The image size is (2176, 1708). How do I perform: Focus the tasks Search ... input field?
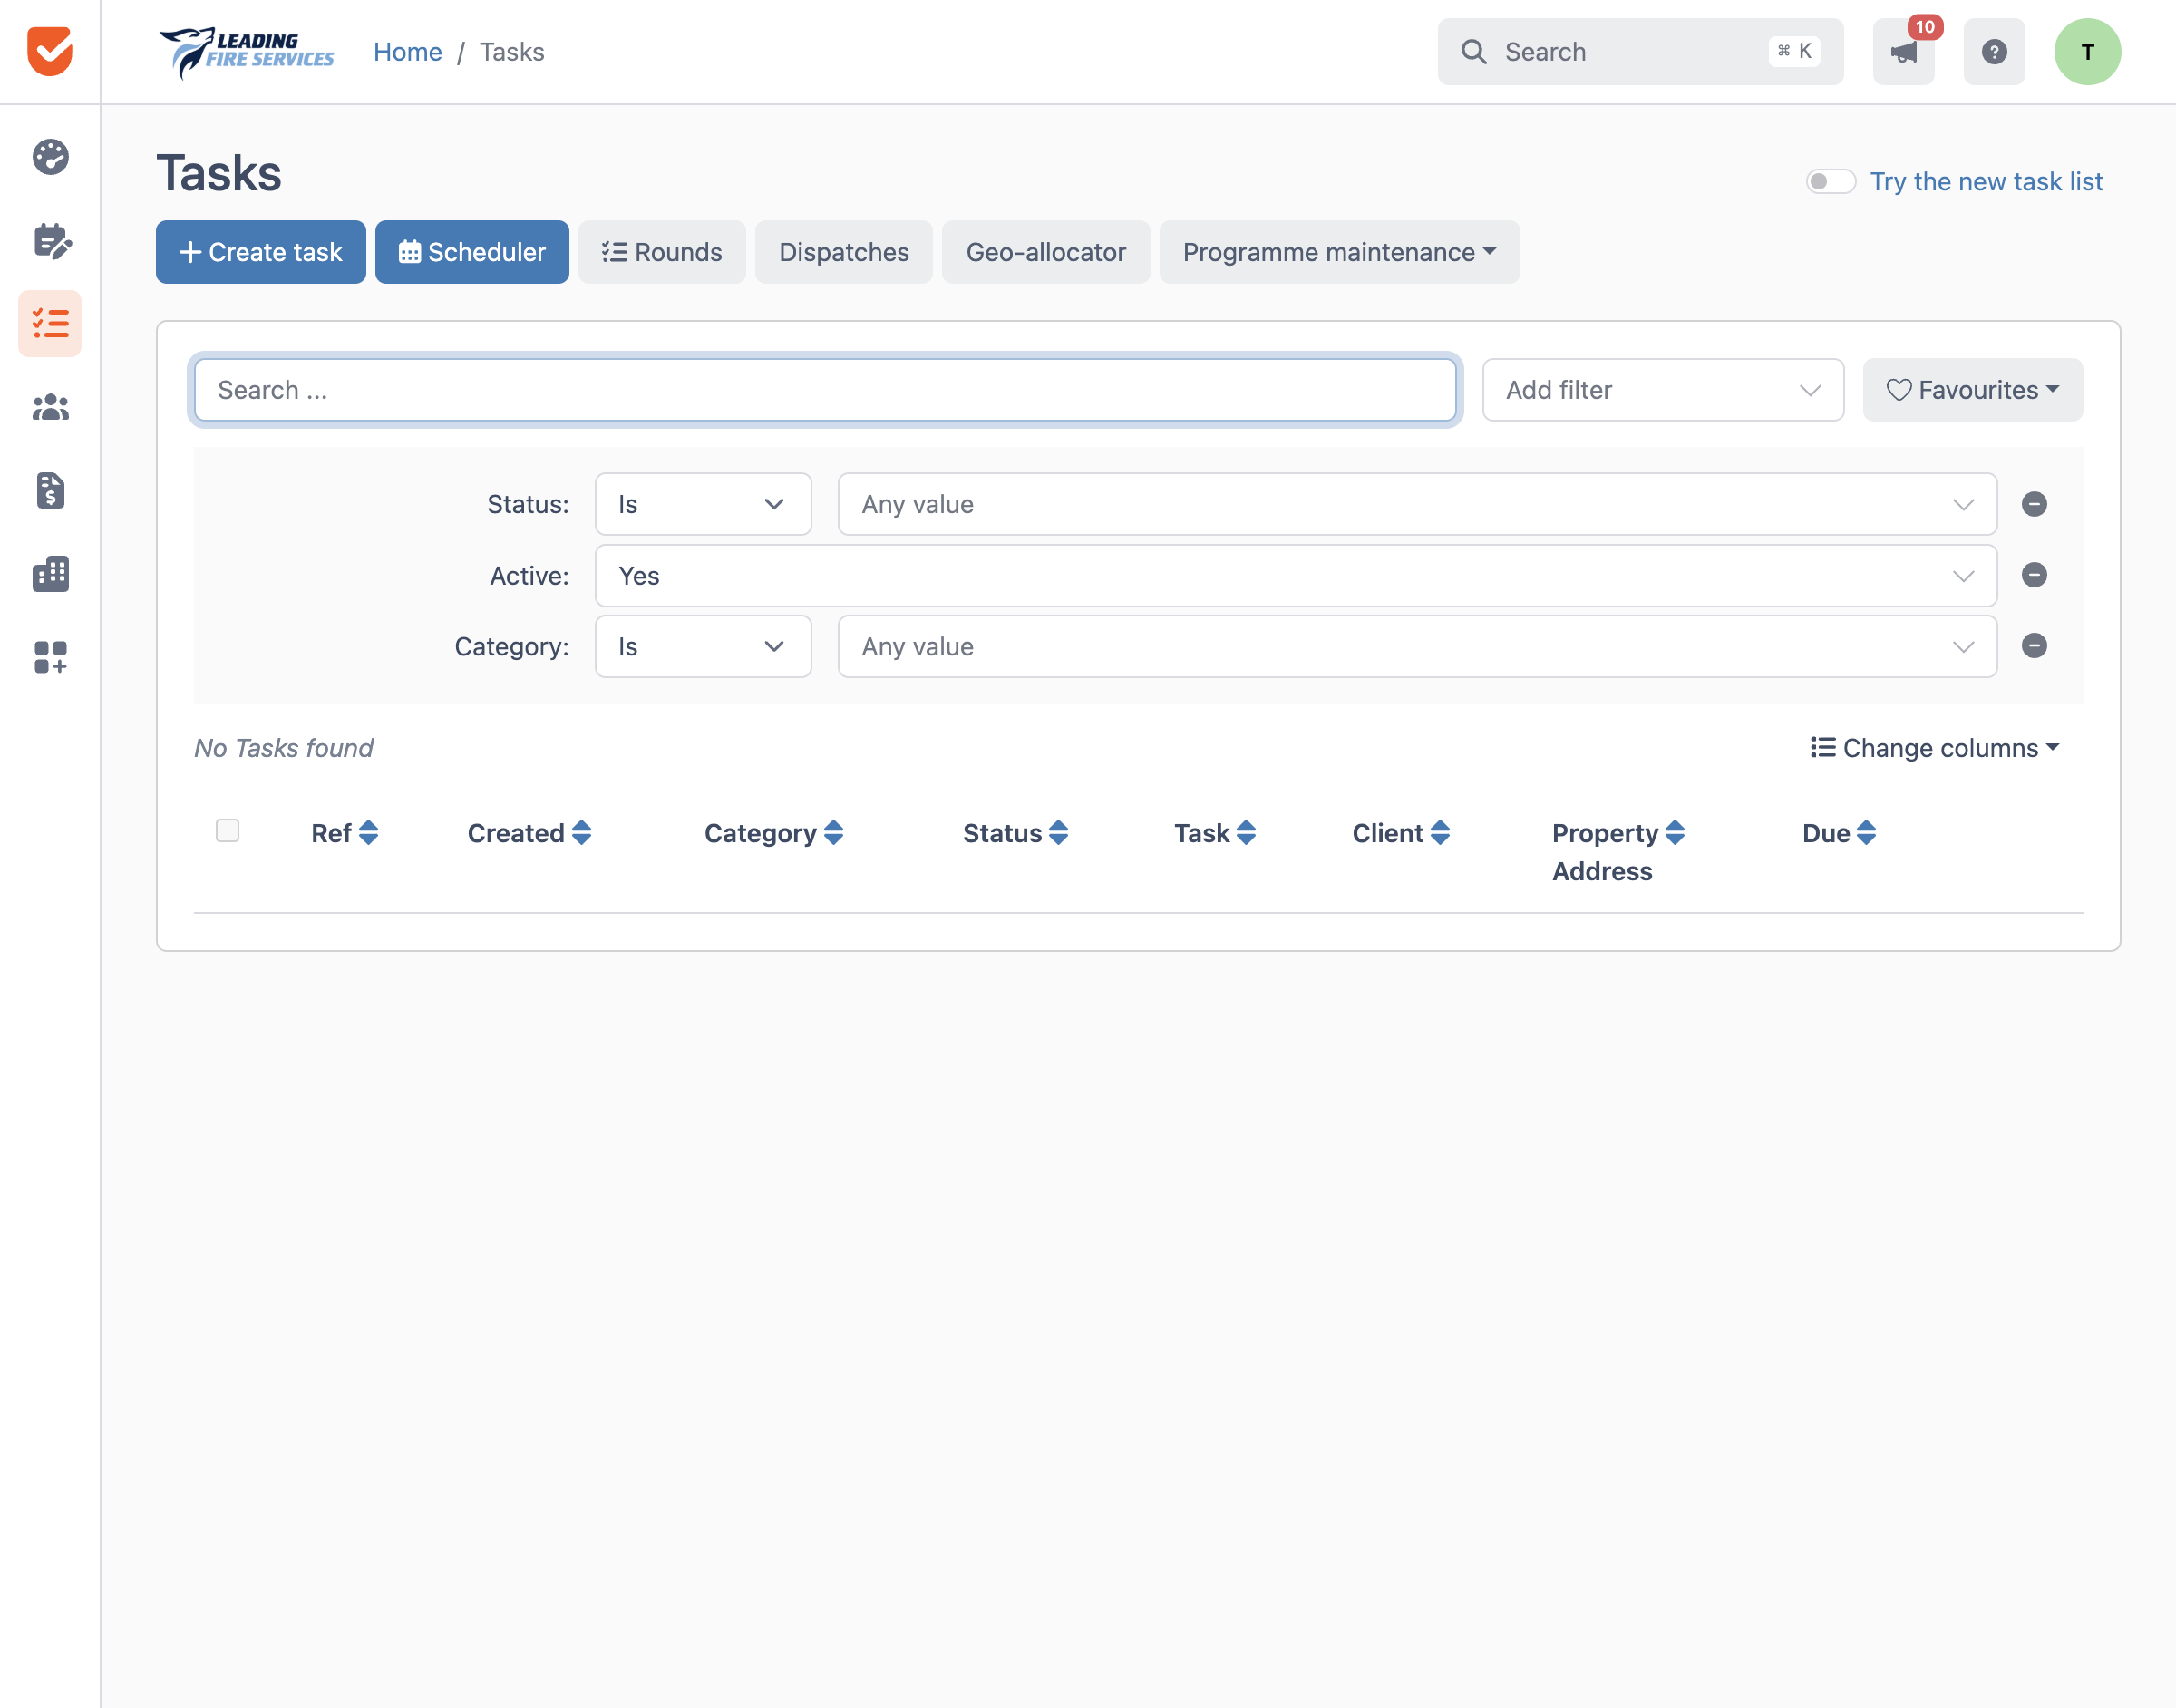tap(825, 390)
